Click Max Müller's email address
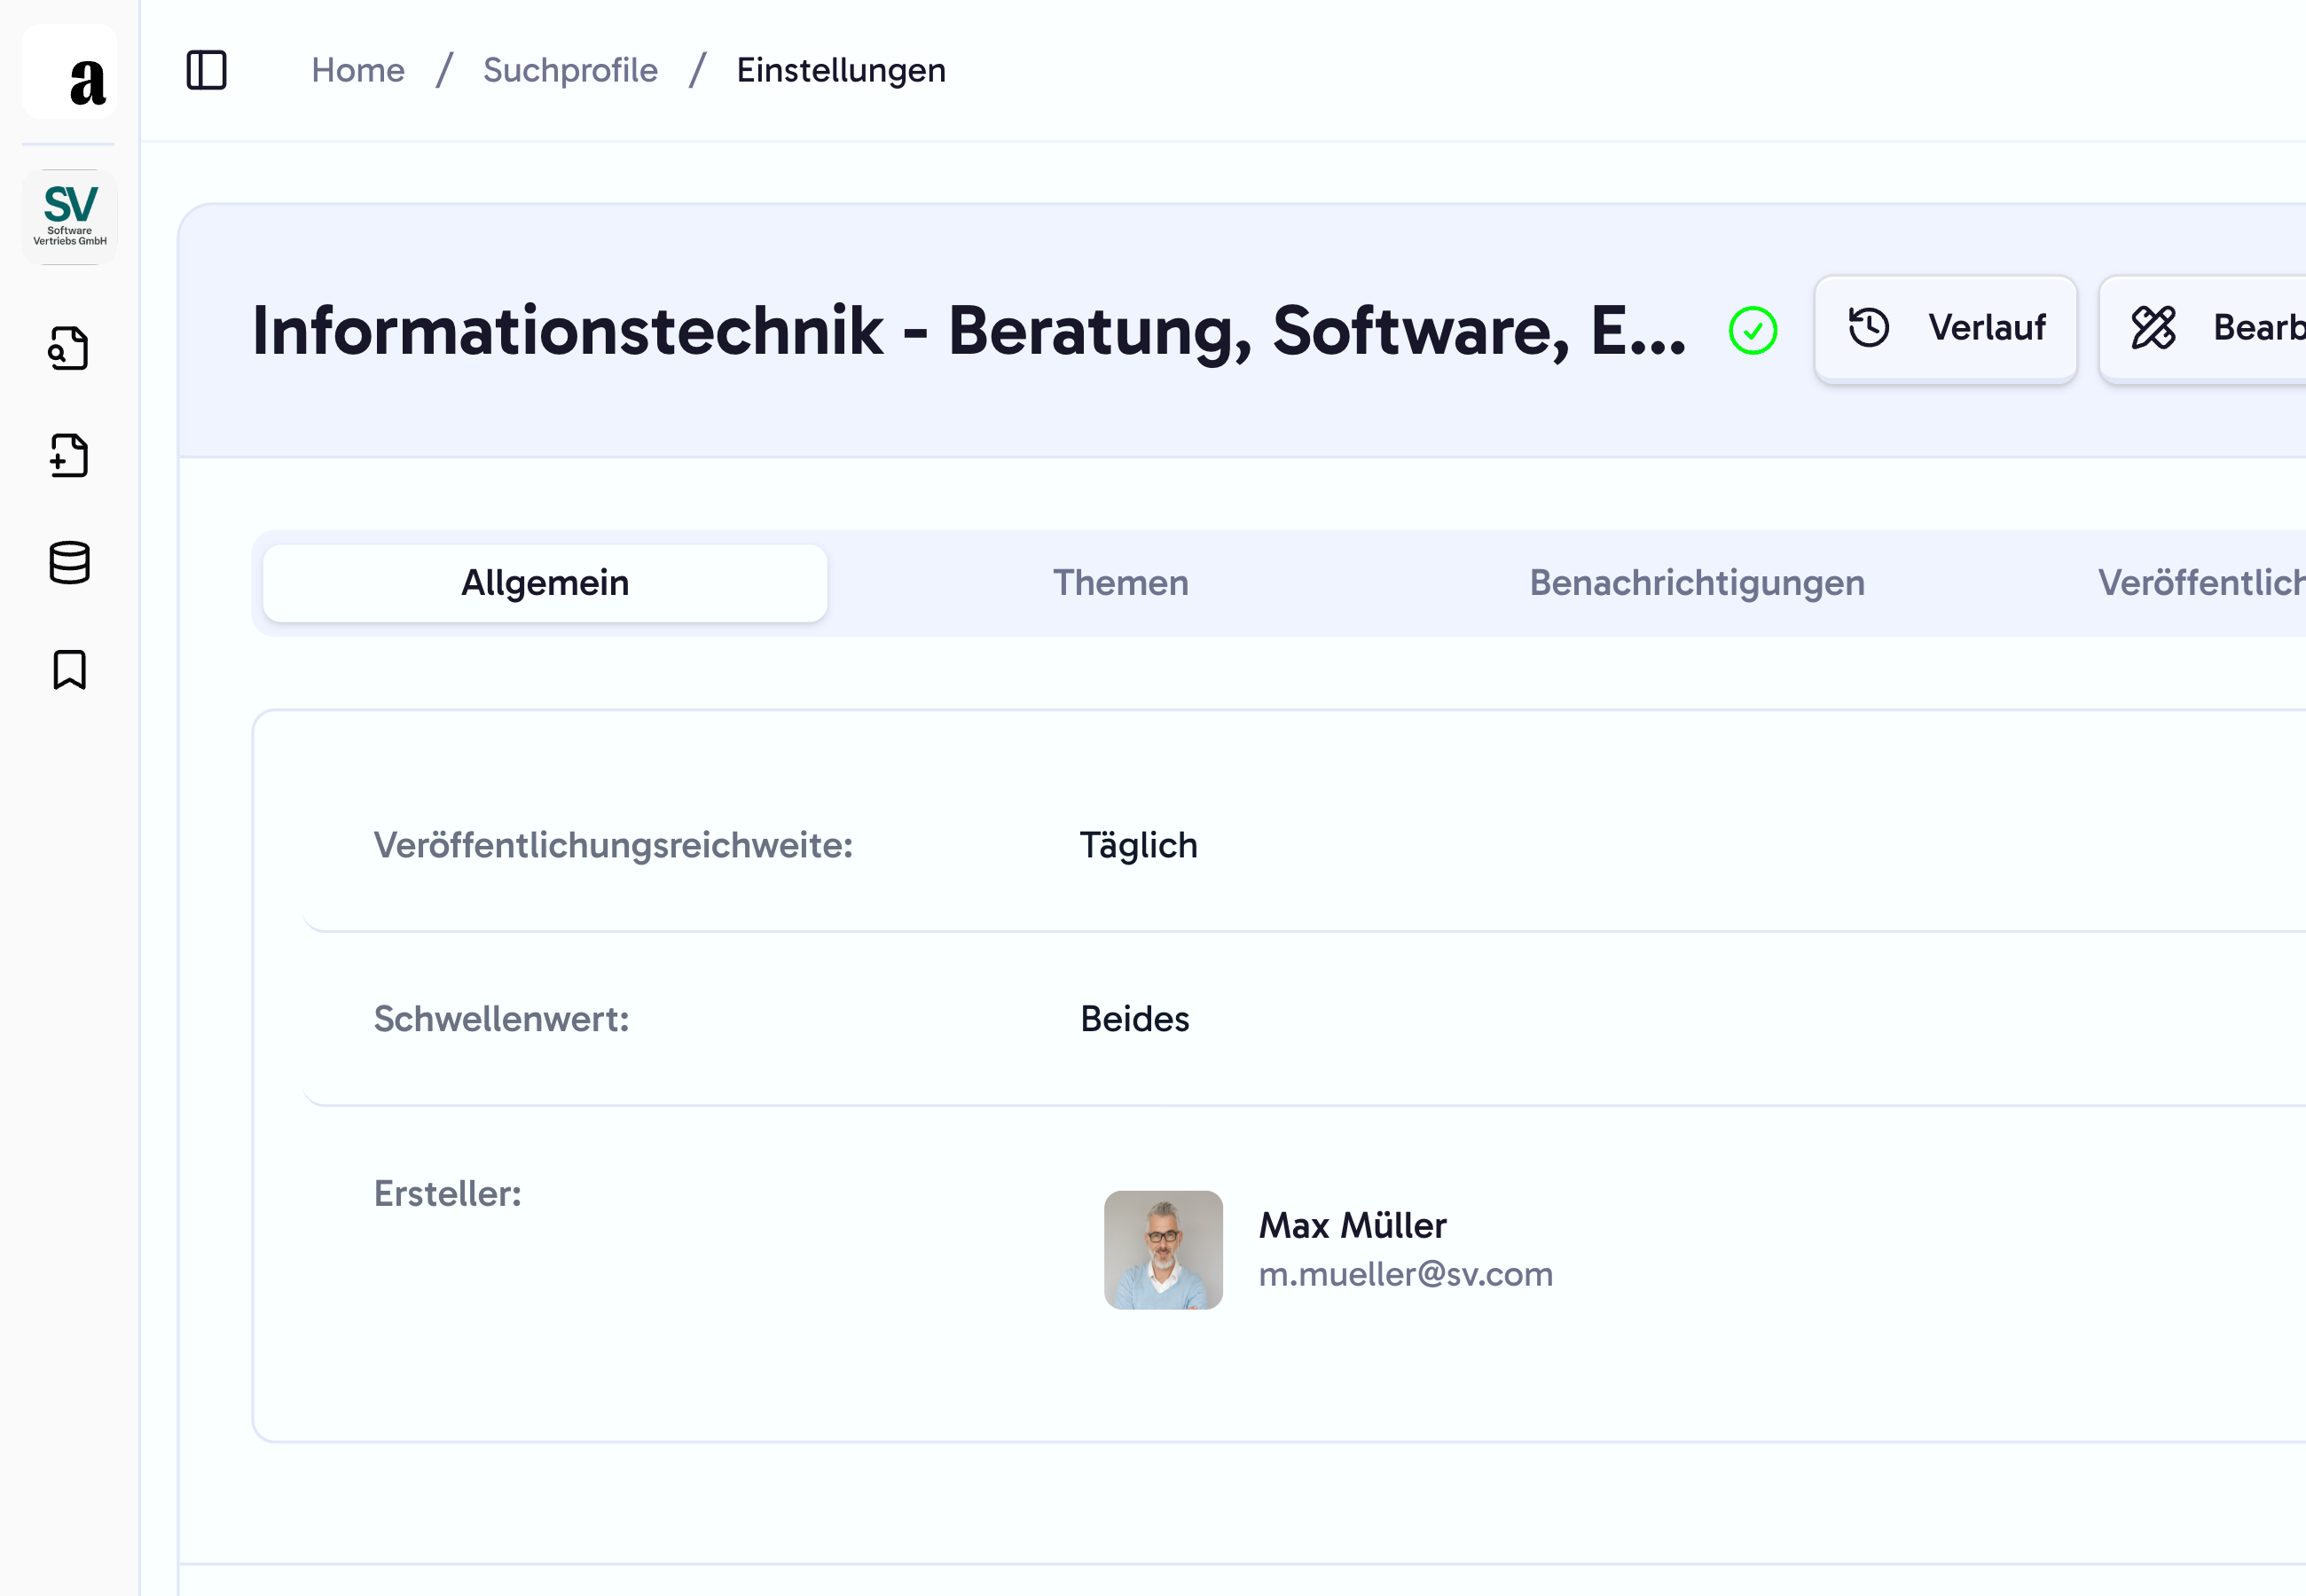Screen dimensions: 2306x1596 click(x=1406, y=1274)
